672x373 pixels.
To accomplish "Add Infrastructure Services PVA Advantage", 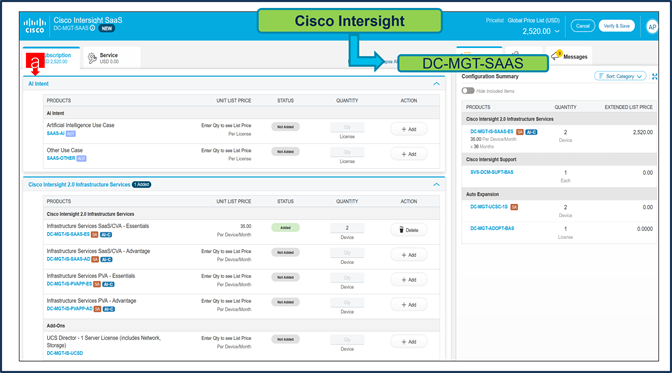I will [x=408, y=305].
